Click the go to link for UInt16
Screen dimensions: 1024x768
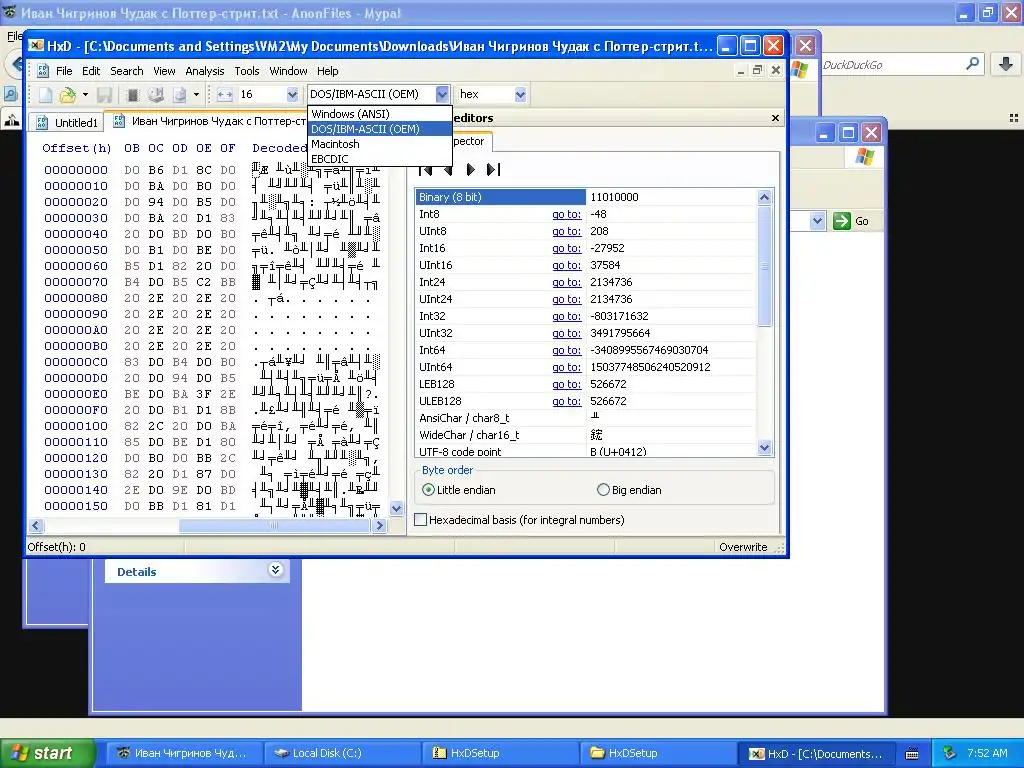click(566, 265)
